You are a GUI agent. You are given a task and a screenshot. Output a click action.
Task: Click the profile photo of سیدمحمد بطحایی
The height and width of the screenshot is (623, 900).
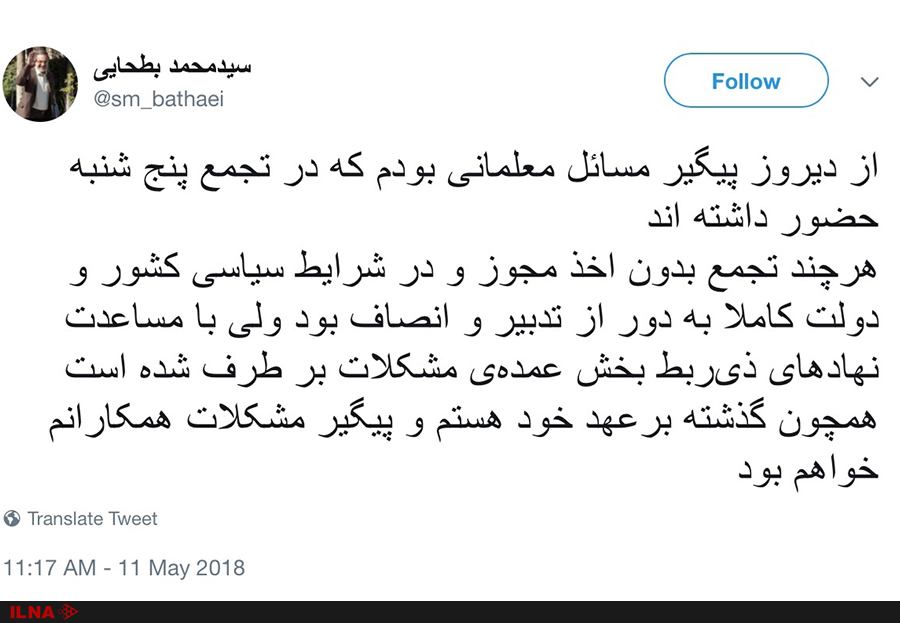(40, 85)
